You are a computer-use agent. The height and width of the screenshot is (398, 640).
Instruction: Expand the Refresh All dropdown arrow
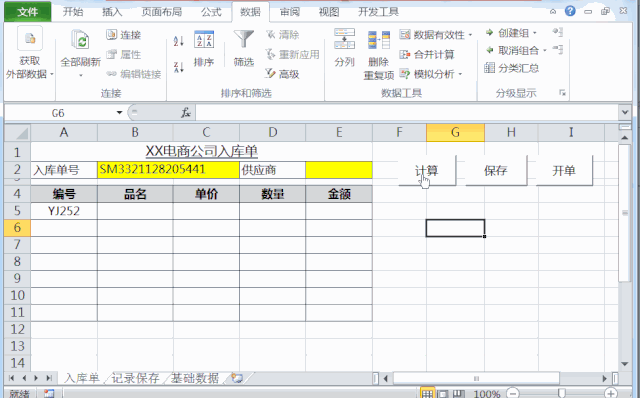pos(80,75)
